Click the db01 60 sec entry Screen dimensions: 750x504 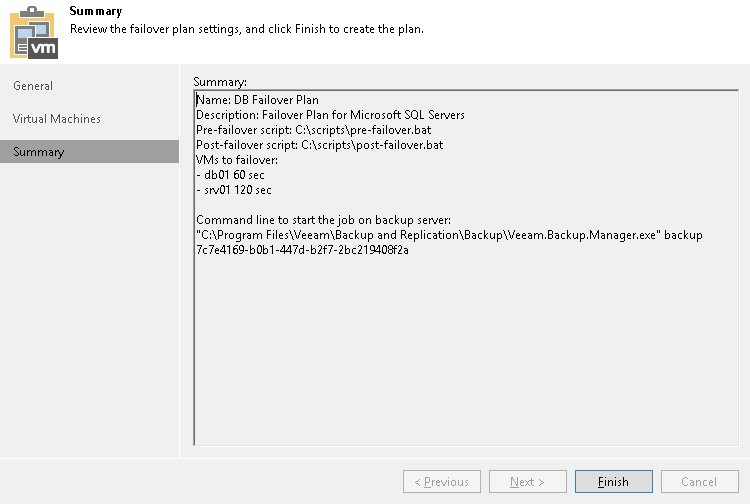click(231, 175)
